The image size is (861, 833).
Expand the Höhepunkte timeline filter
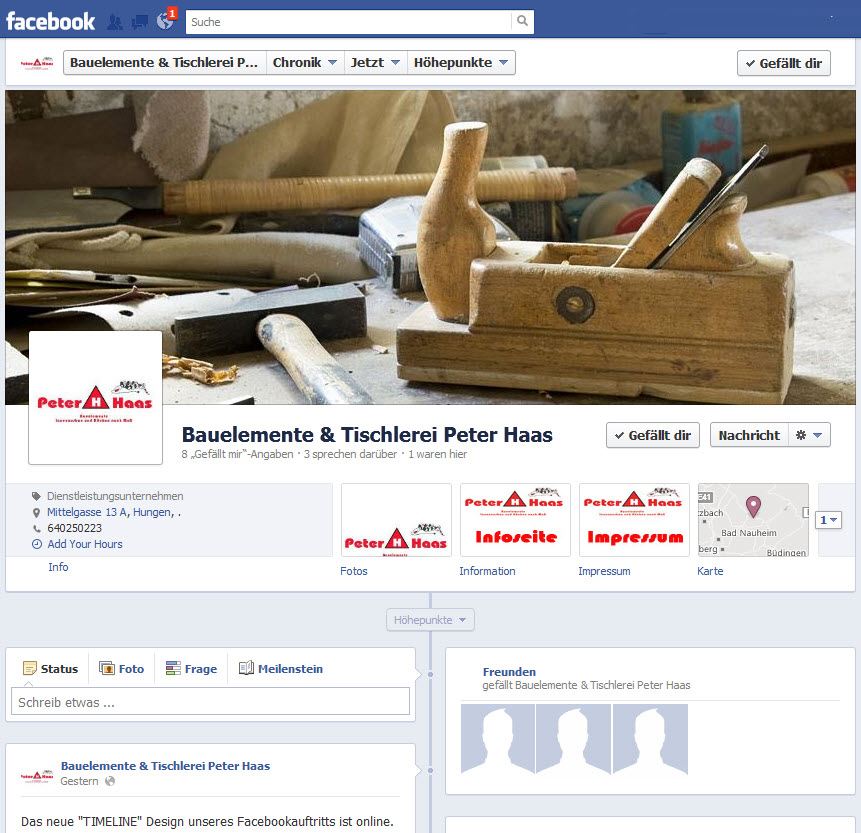pos(430,620)
